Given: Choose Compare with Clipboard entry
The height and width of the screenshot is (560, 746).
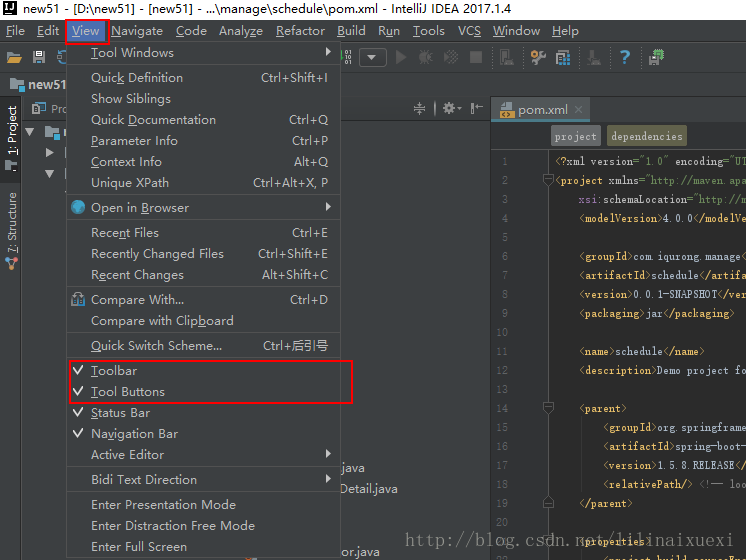Looking at the screenshot, I should 204,321.
